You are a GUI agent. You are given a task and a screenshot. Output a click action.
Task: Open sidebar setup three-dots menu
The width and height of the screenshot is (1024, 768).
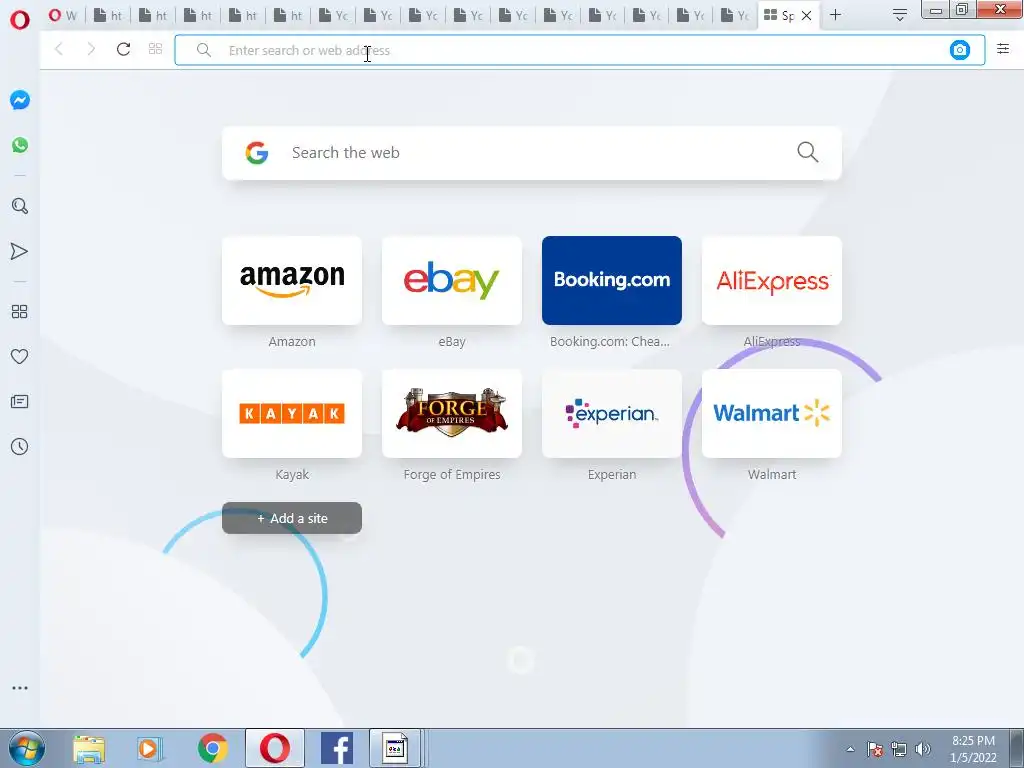tap(20, 688)
